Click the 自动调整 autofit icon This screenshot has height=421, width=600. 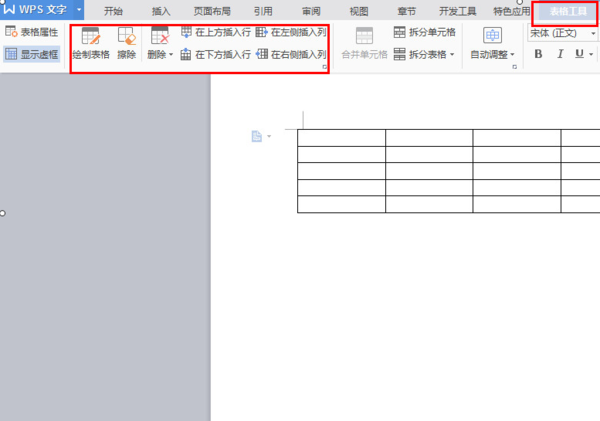[492, 36]
